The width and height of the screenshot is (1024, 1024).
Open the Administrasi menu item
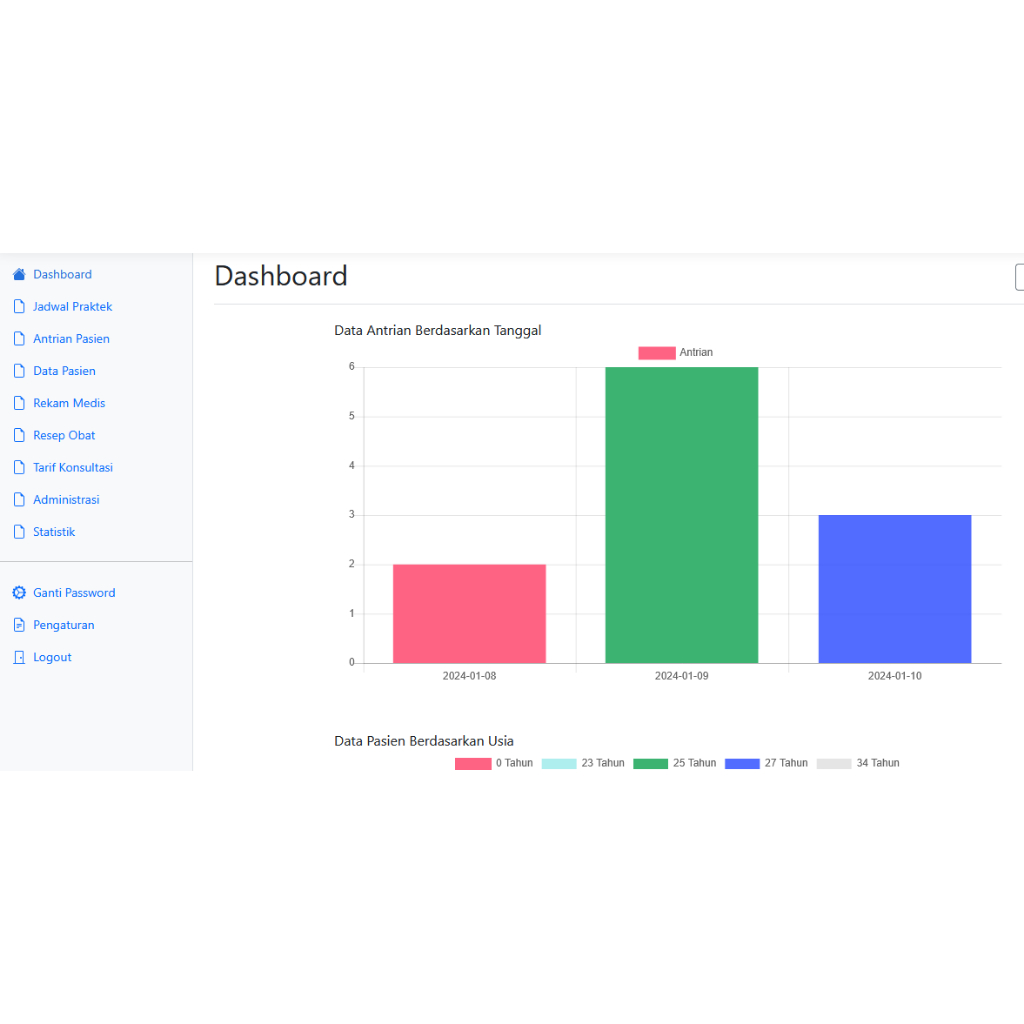point(66,500)
